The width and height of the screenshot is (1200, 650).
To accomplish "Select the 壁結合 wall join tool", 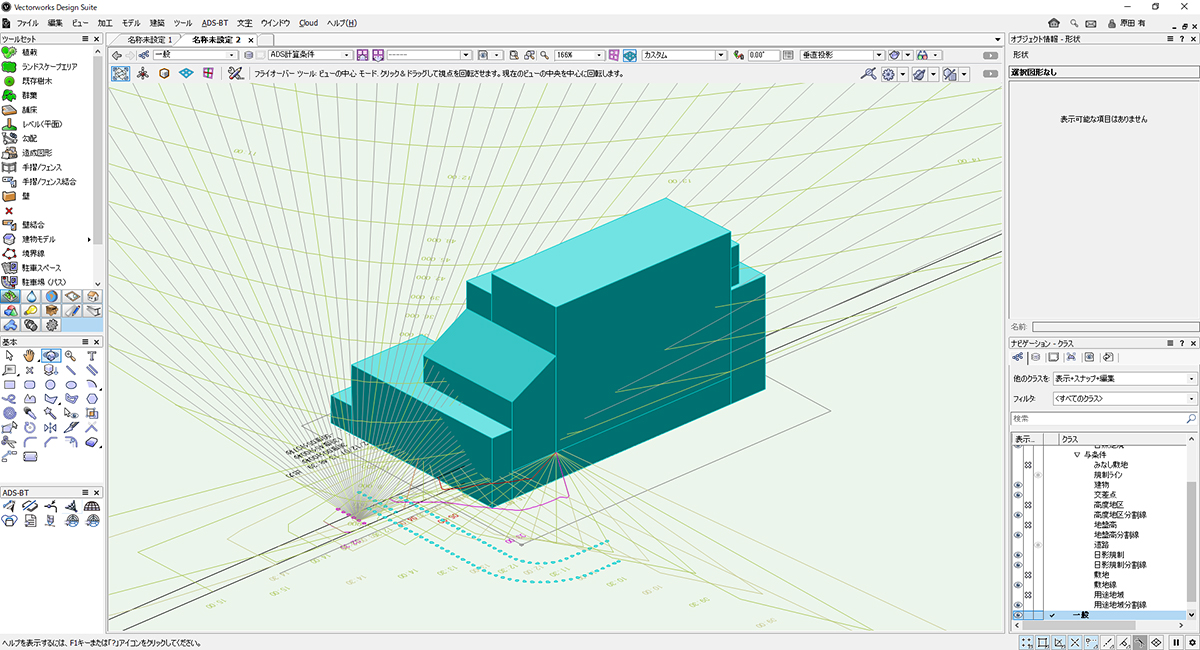I will click(x=32, y=225).
